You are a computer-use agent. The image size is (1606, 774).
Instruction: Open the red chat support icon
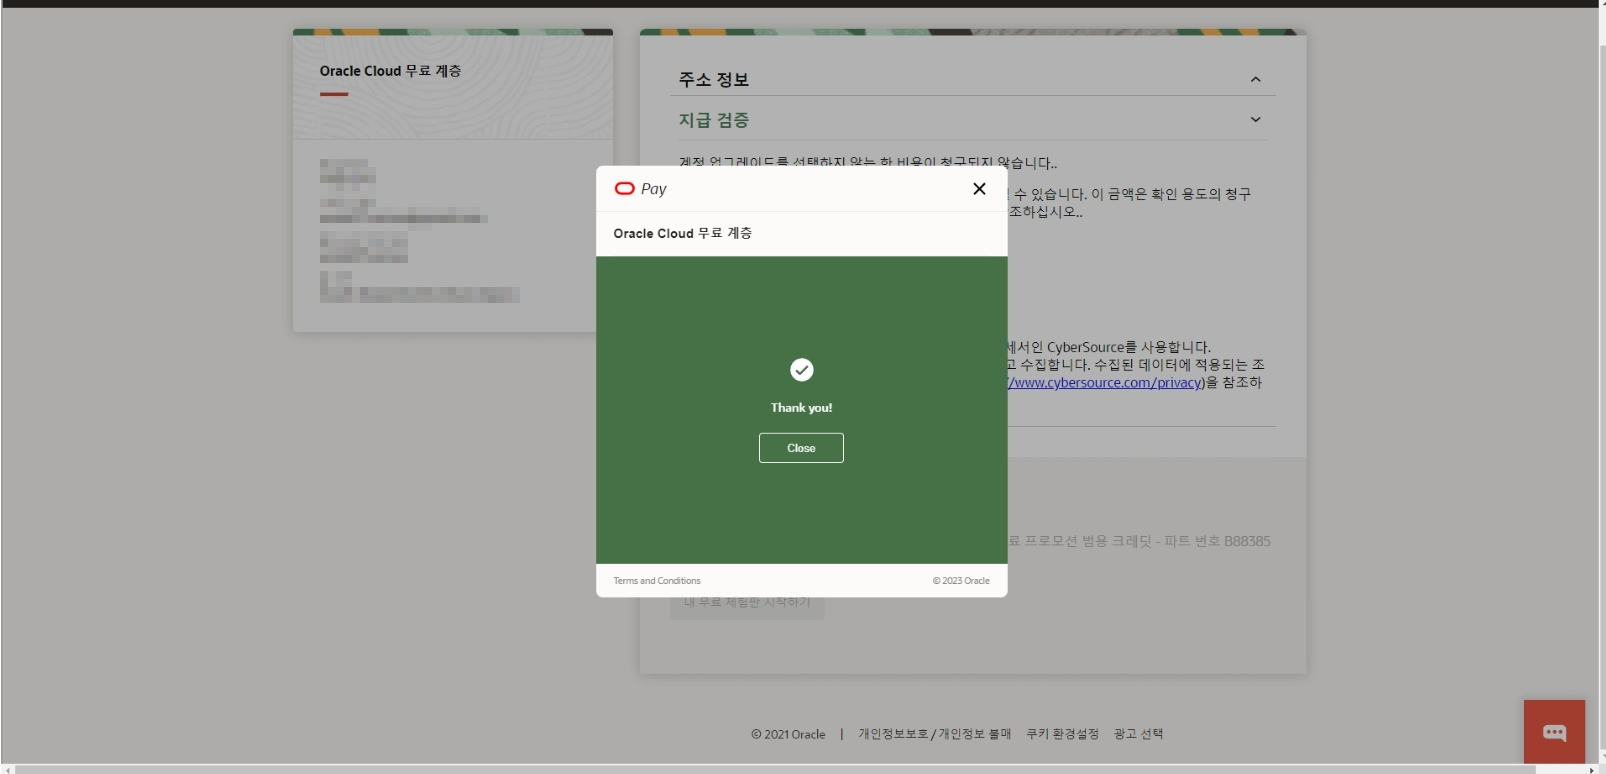click(1555, 732)
